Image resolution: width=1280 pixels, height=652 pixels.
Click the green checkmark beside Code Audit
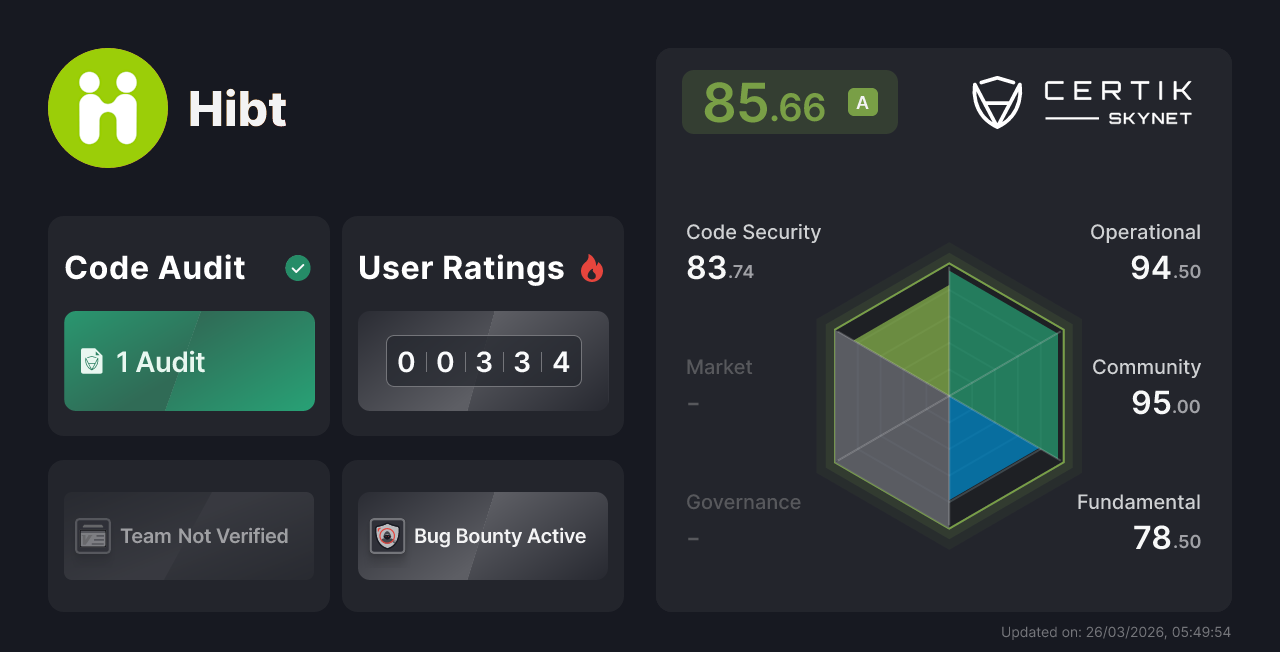click(x=297, y=267)
